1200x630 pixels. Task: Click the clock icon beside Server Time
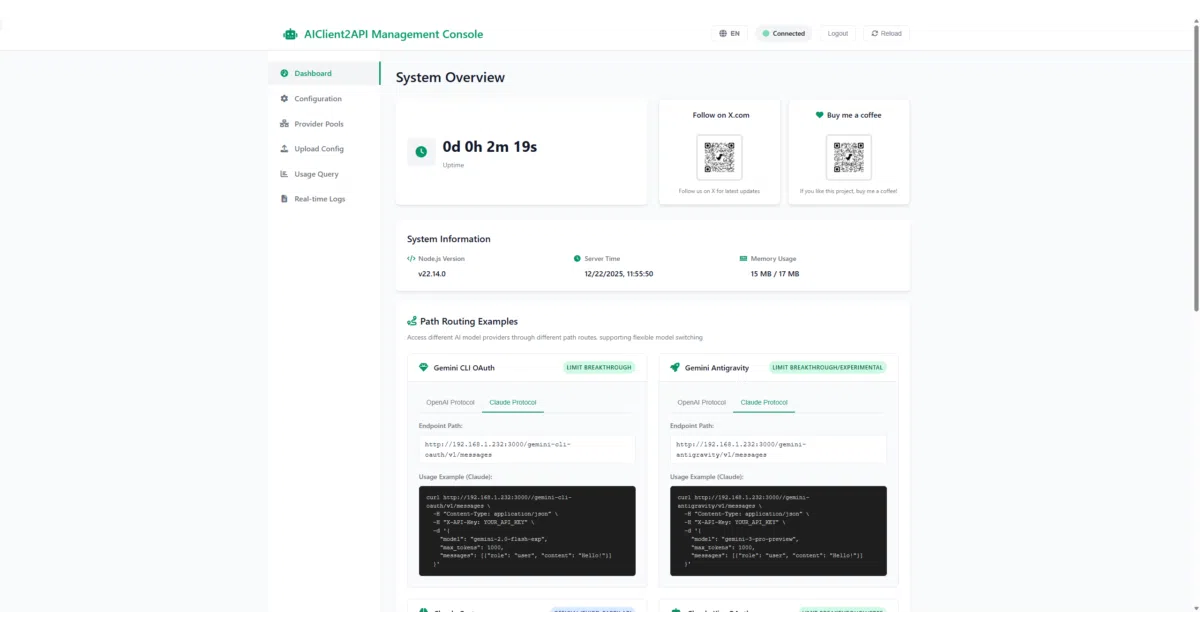[x=577, y=259]
